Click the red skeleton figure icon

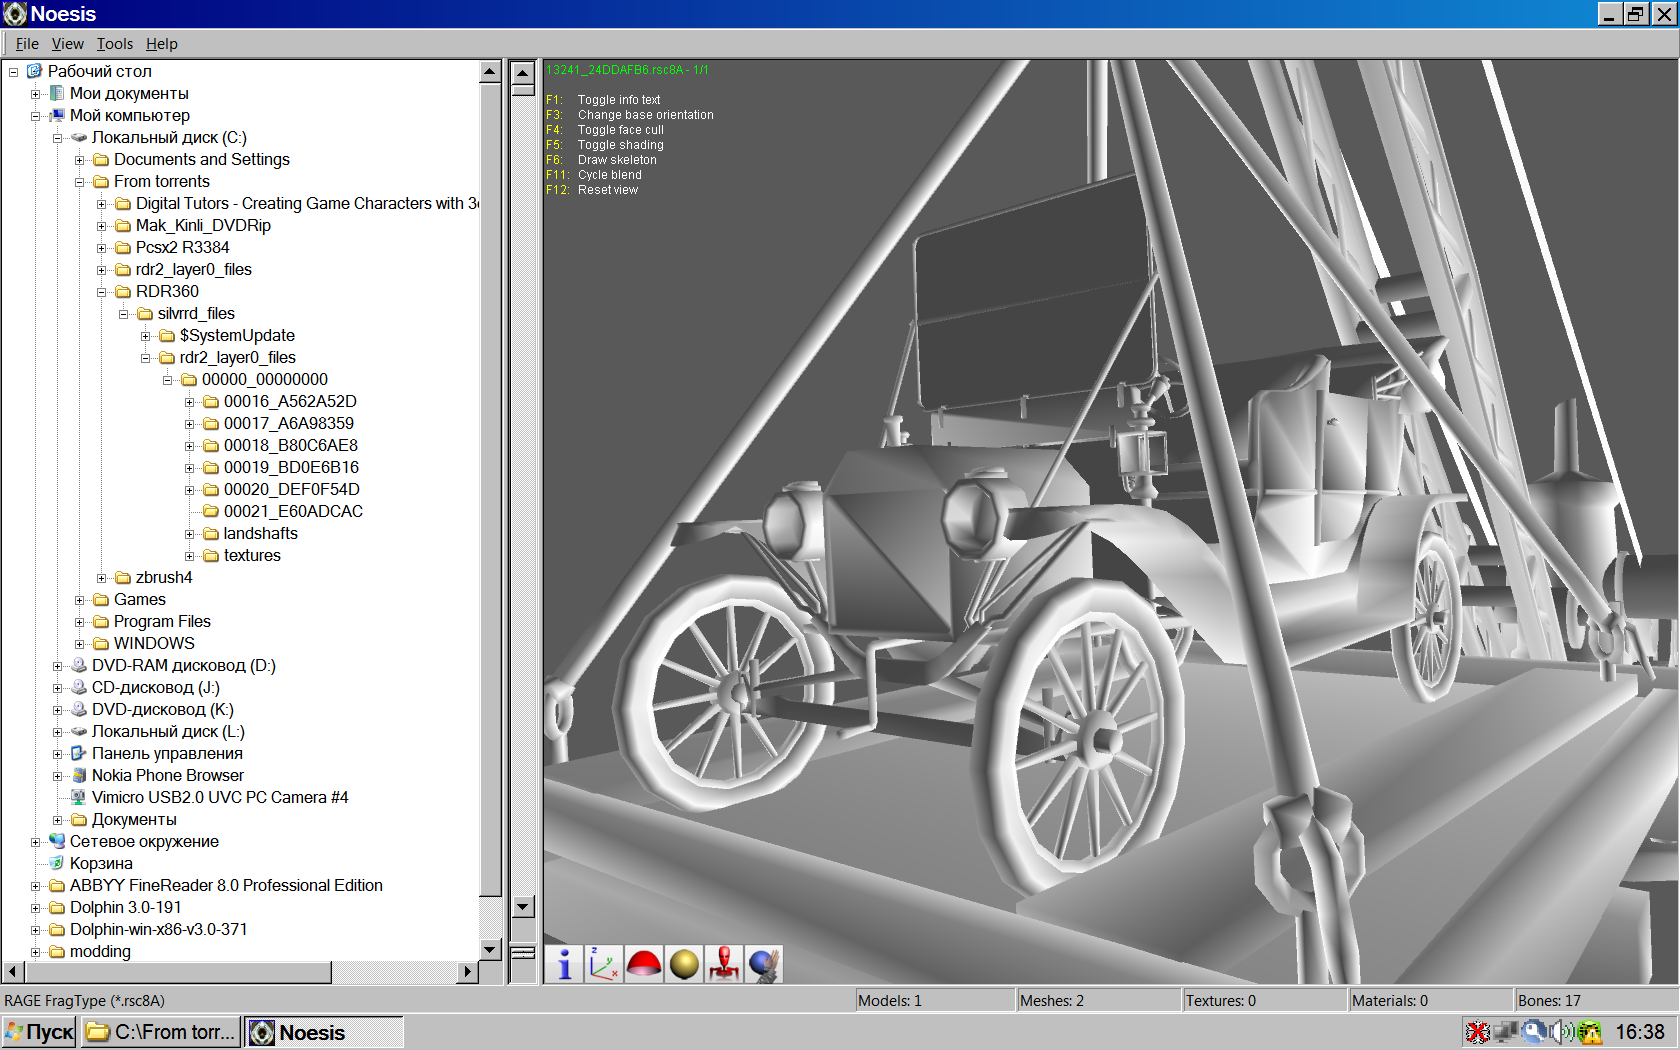pyautogui.click(x=724, y=965)
